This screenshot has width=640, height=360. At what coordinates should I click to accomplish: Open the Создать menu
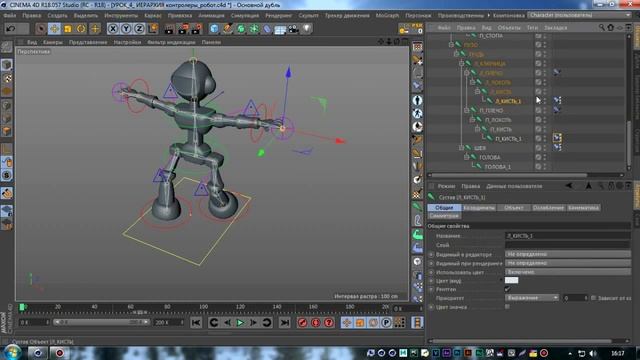click(57, 16)
